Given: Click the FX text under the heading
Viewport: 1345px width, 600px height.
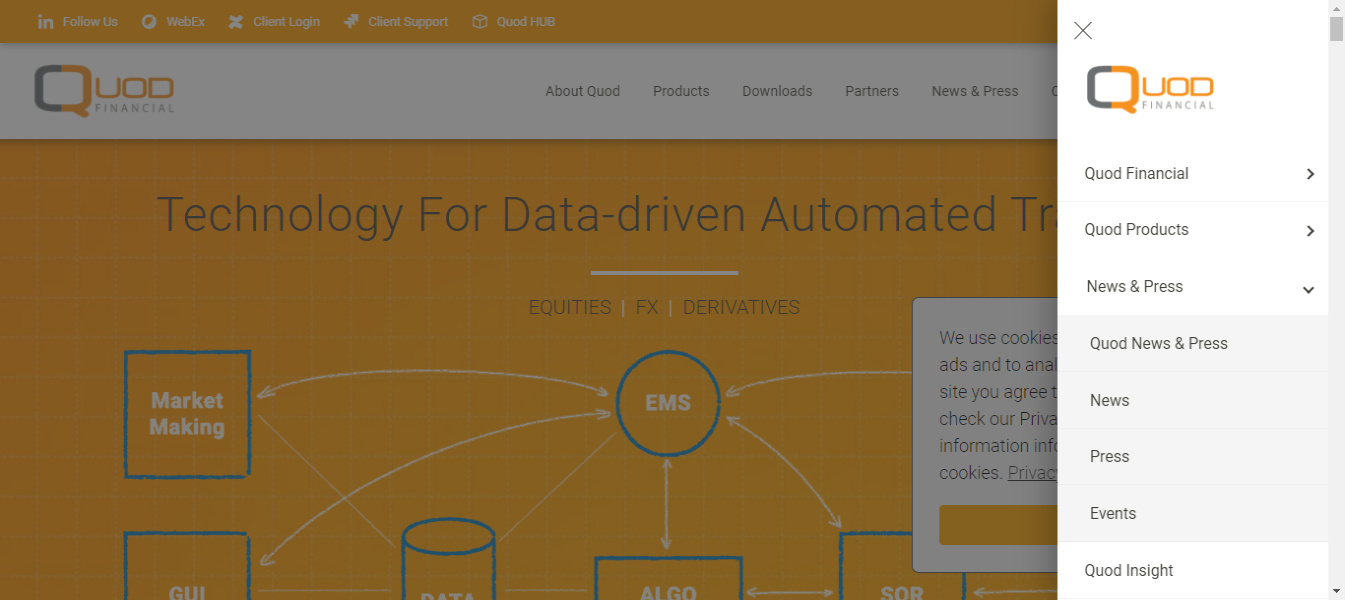Looking at the screenshot, I should 647,307.
